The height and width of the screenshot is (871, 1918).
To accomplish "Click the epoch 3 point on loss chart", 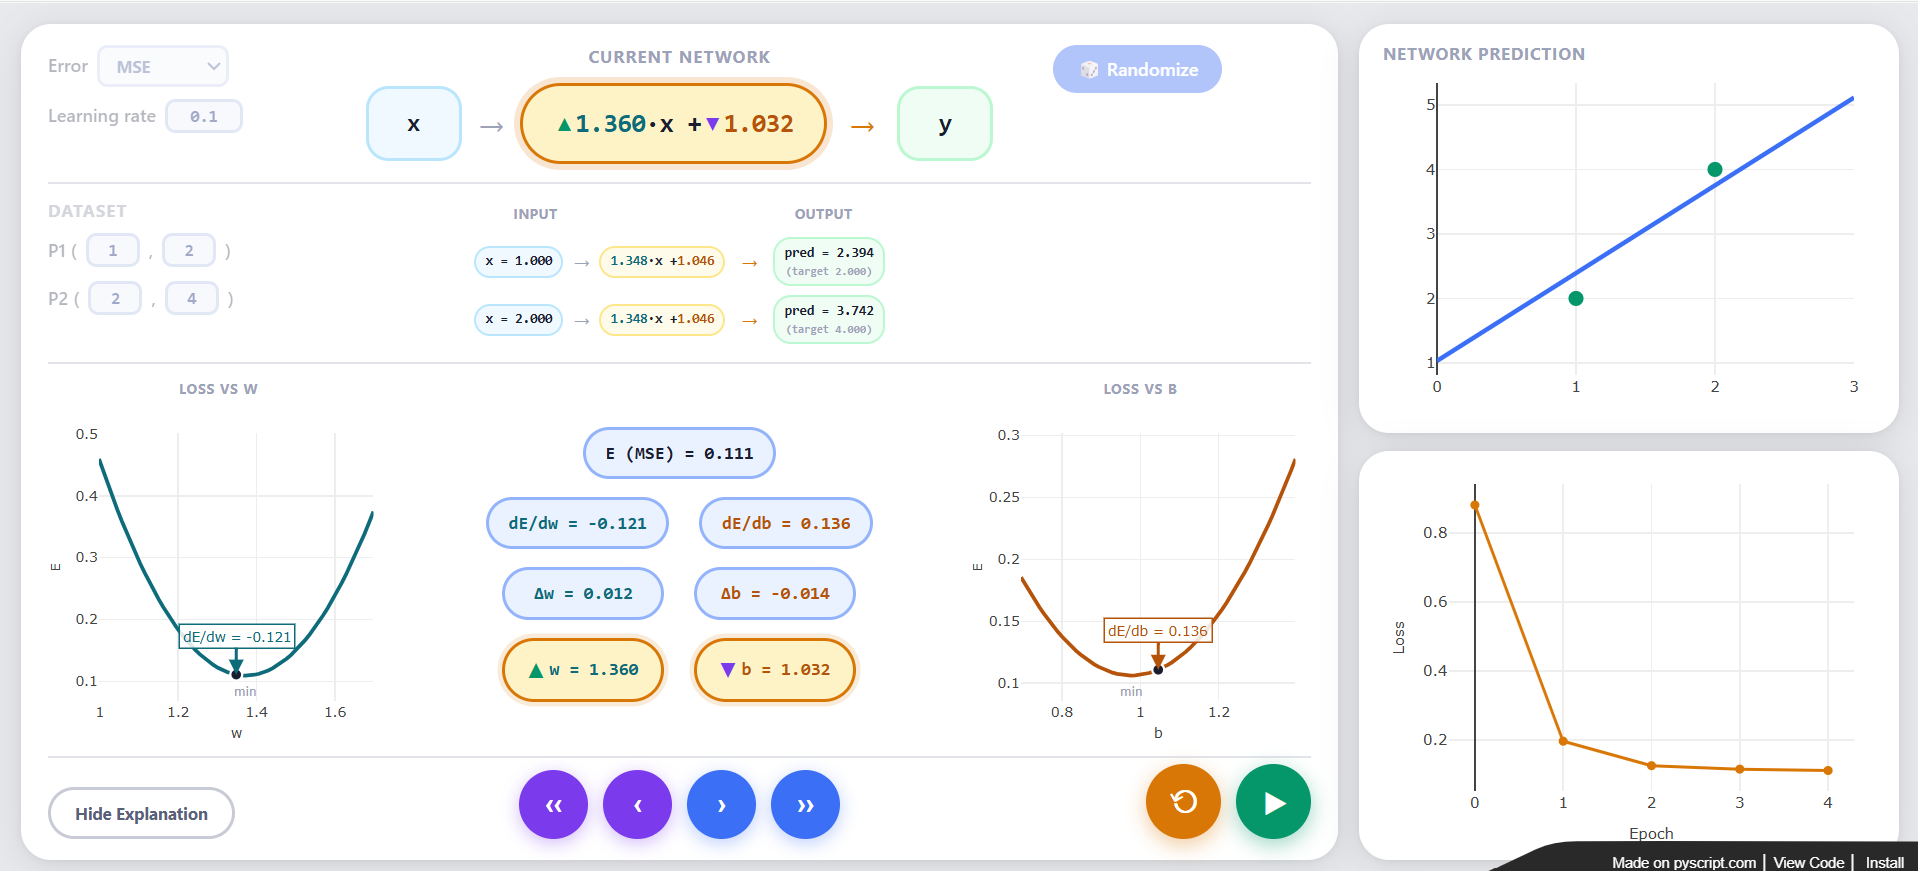I will pyautogui.click(x=1740, y=769).
